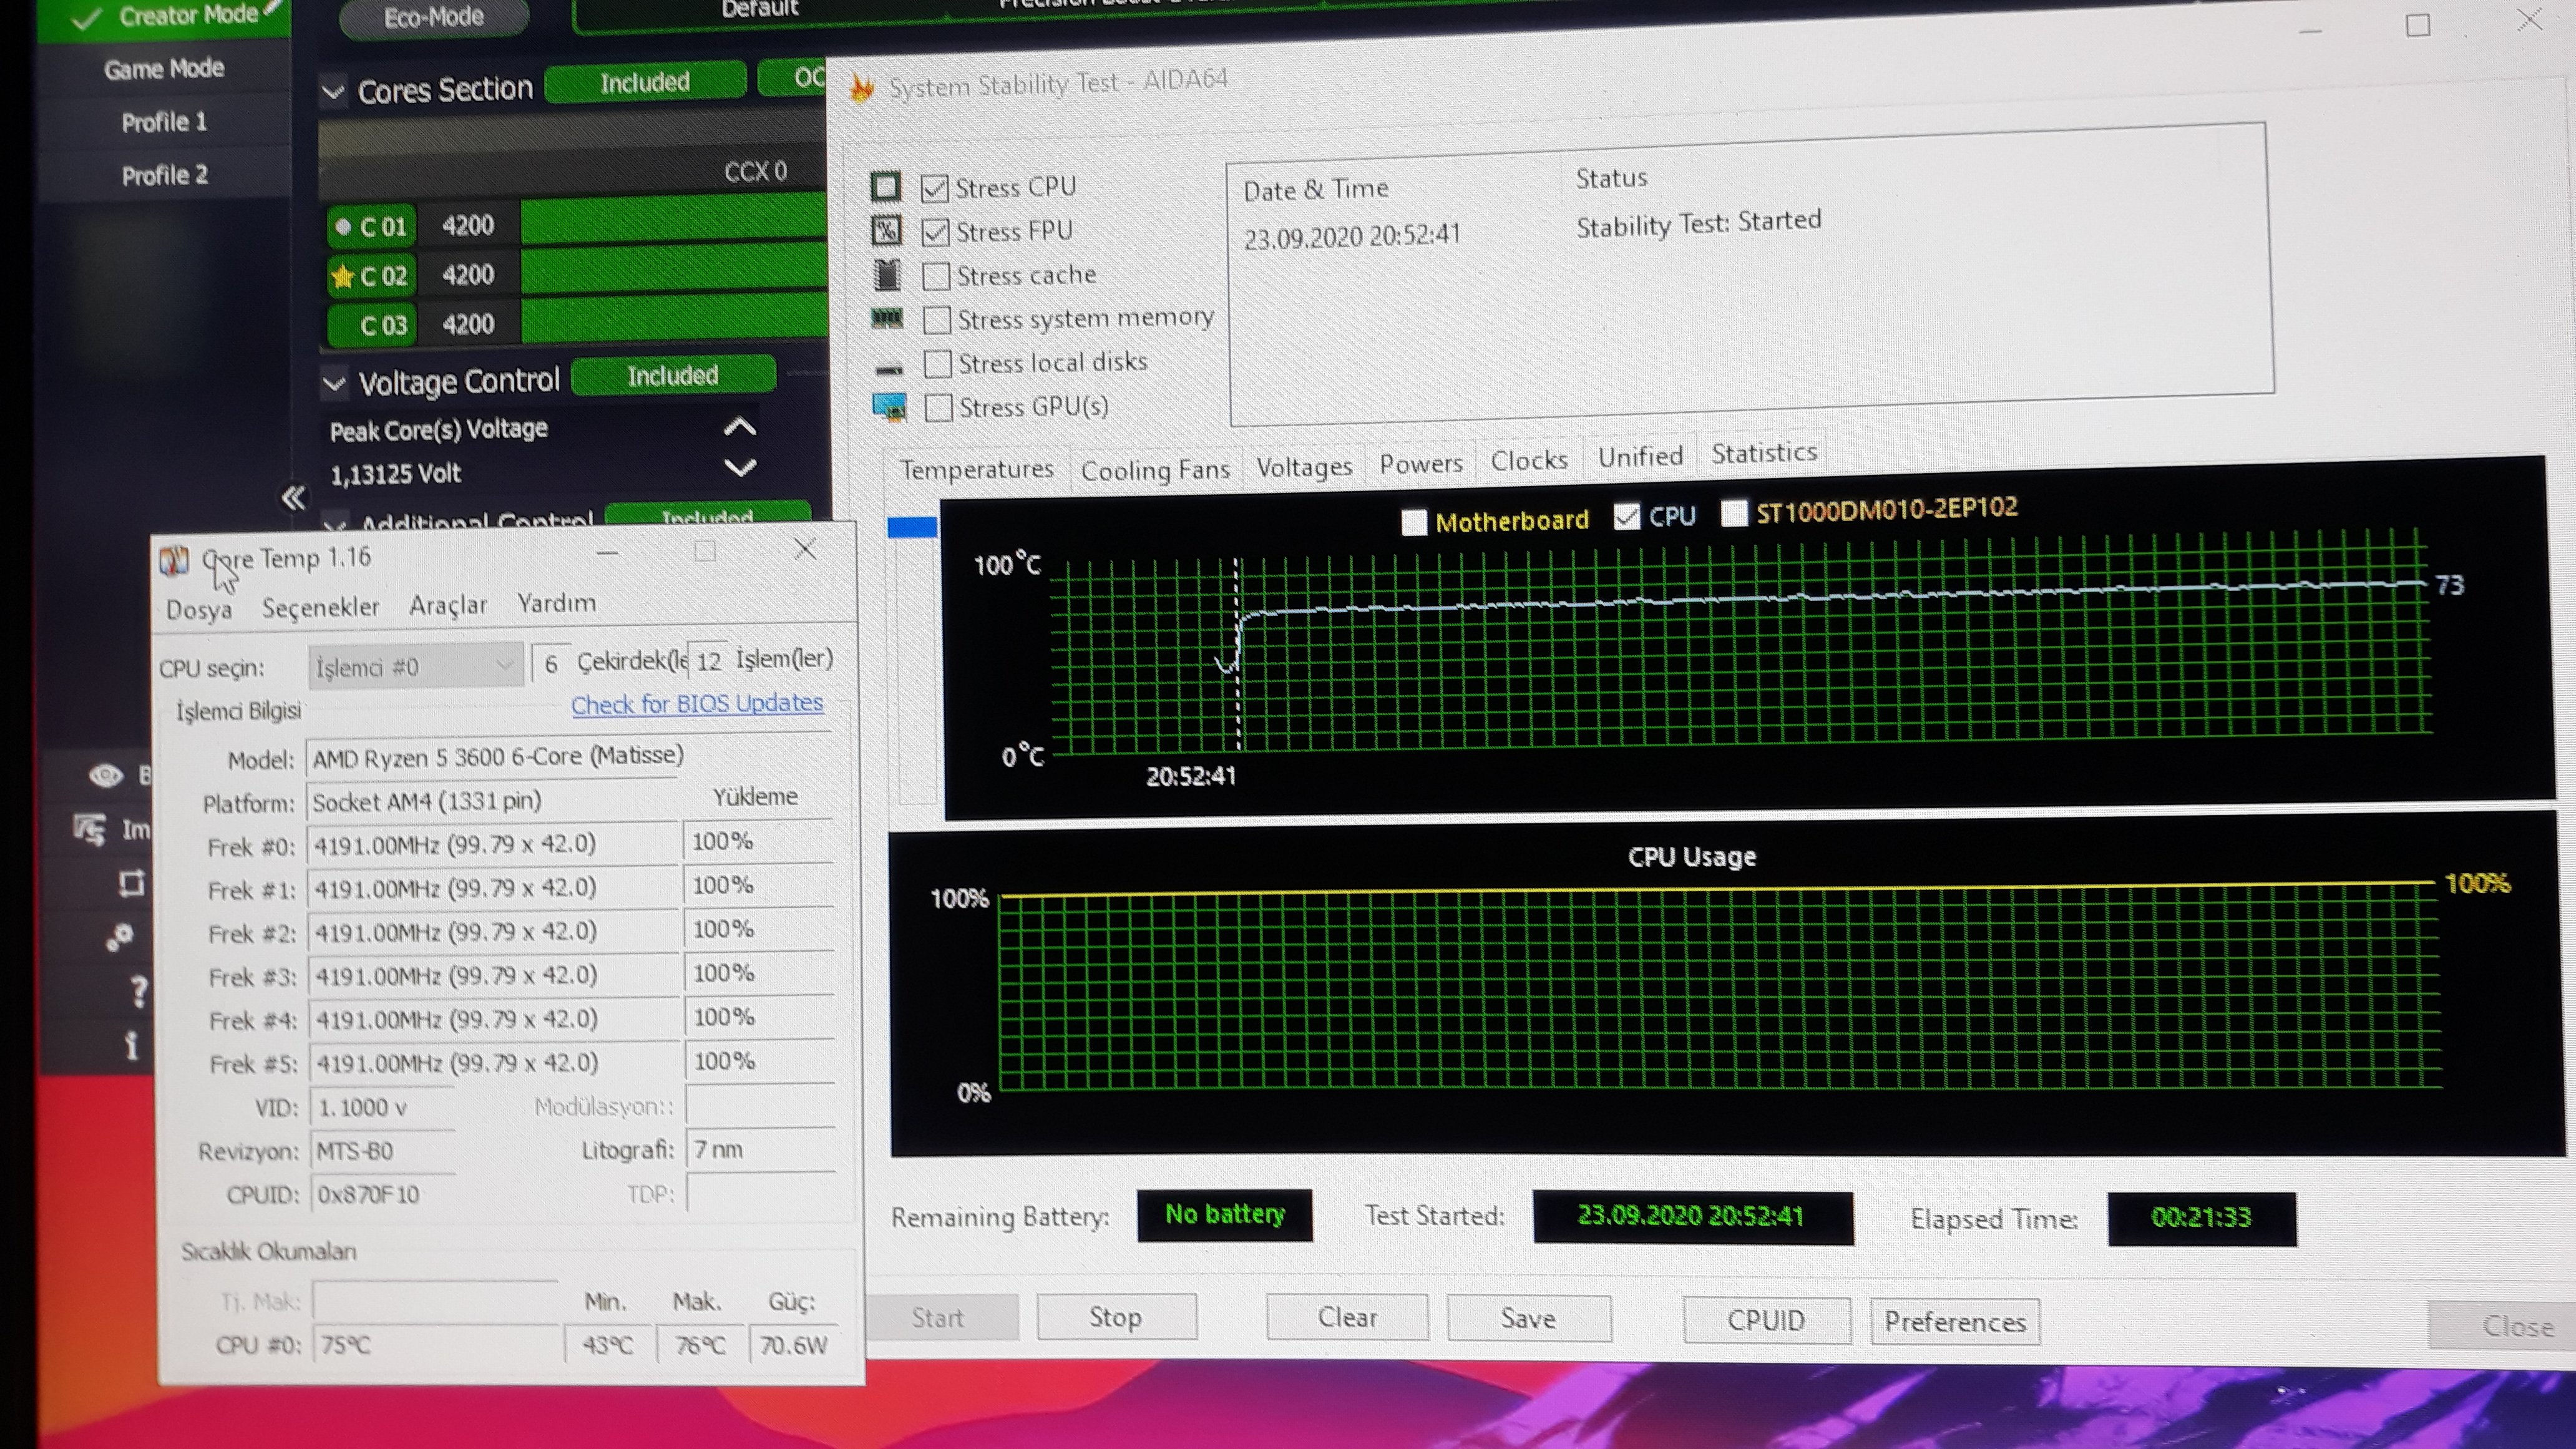Switch to the Powers tab
2576x1449 pixels.
(1420, 463)
